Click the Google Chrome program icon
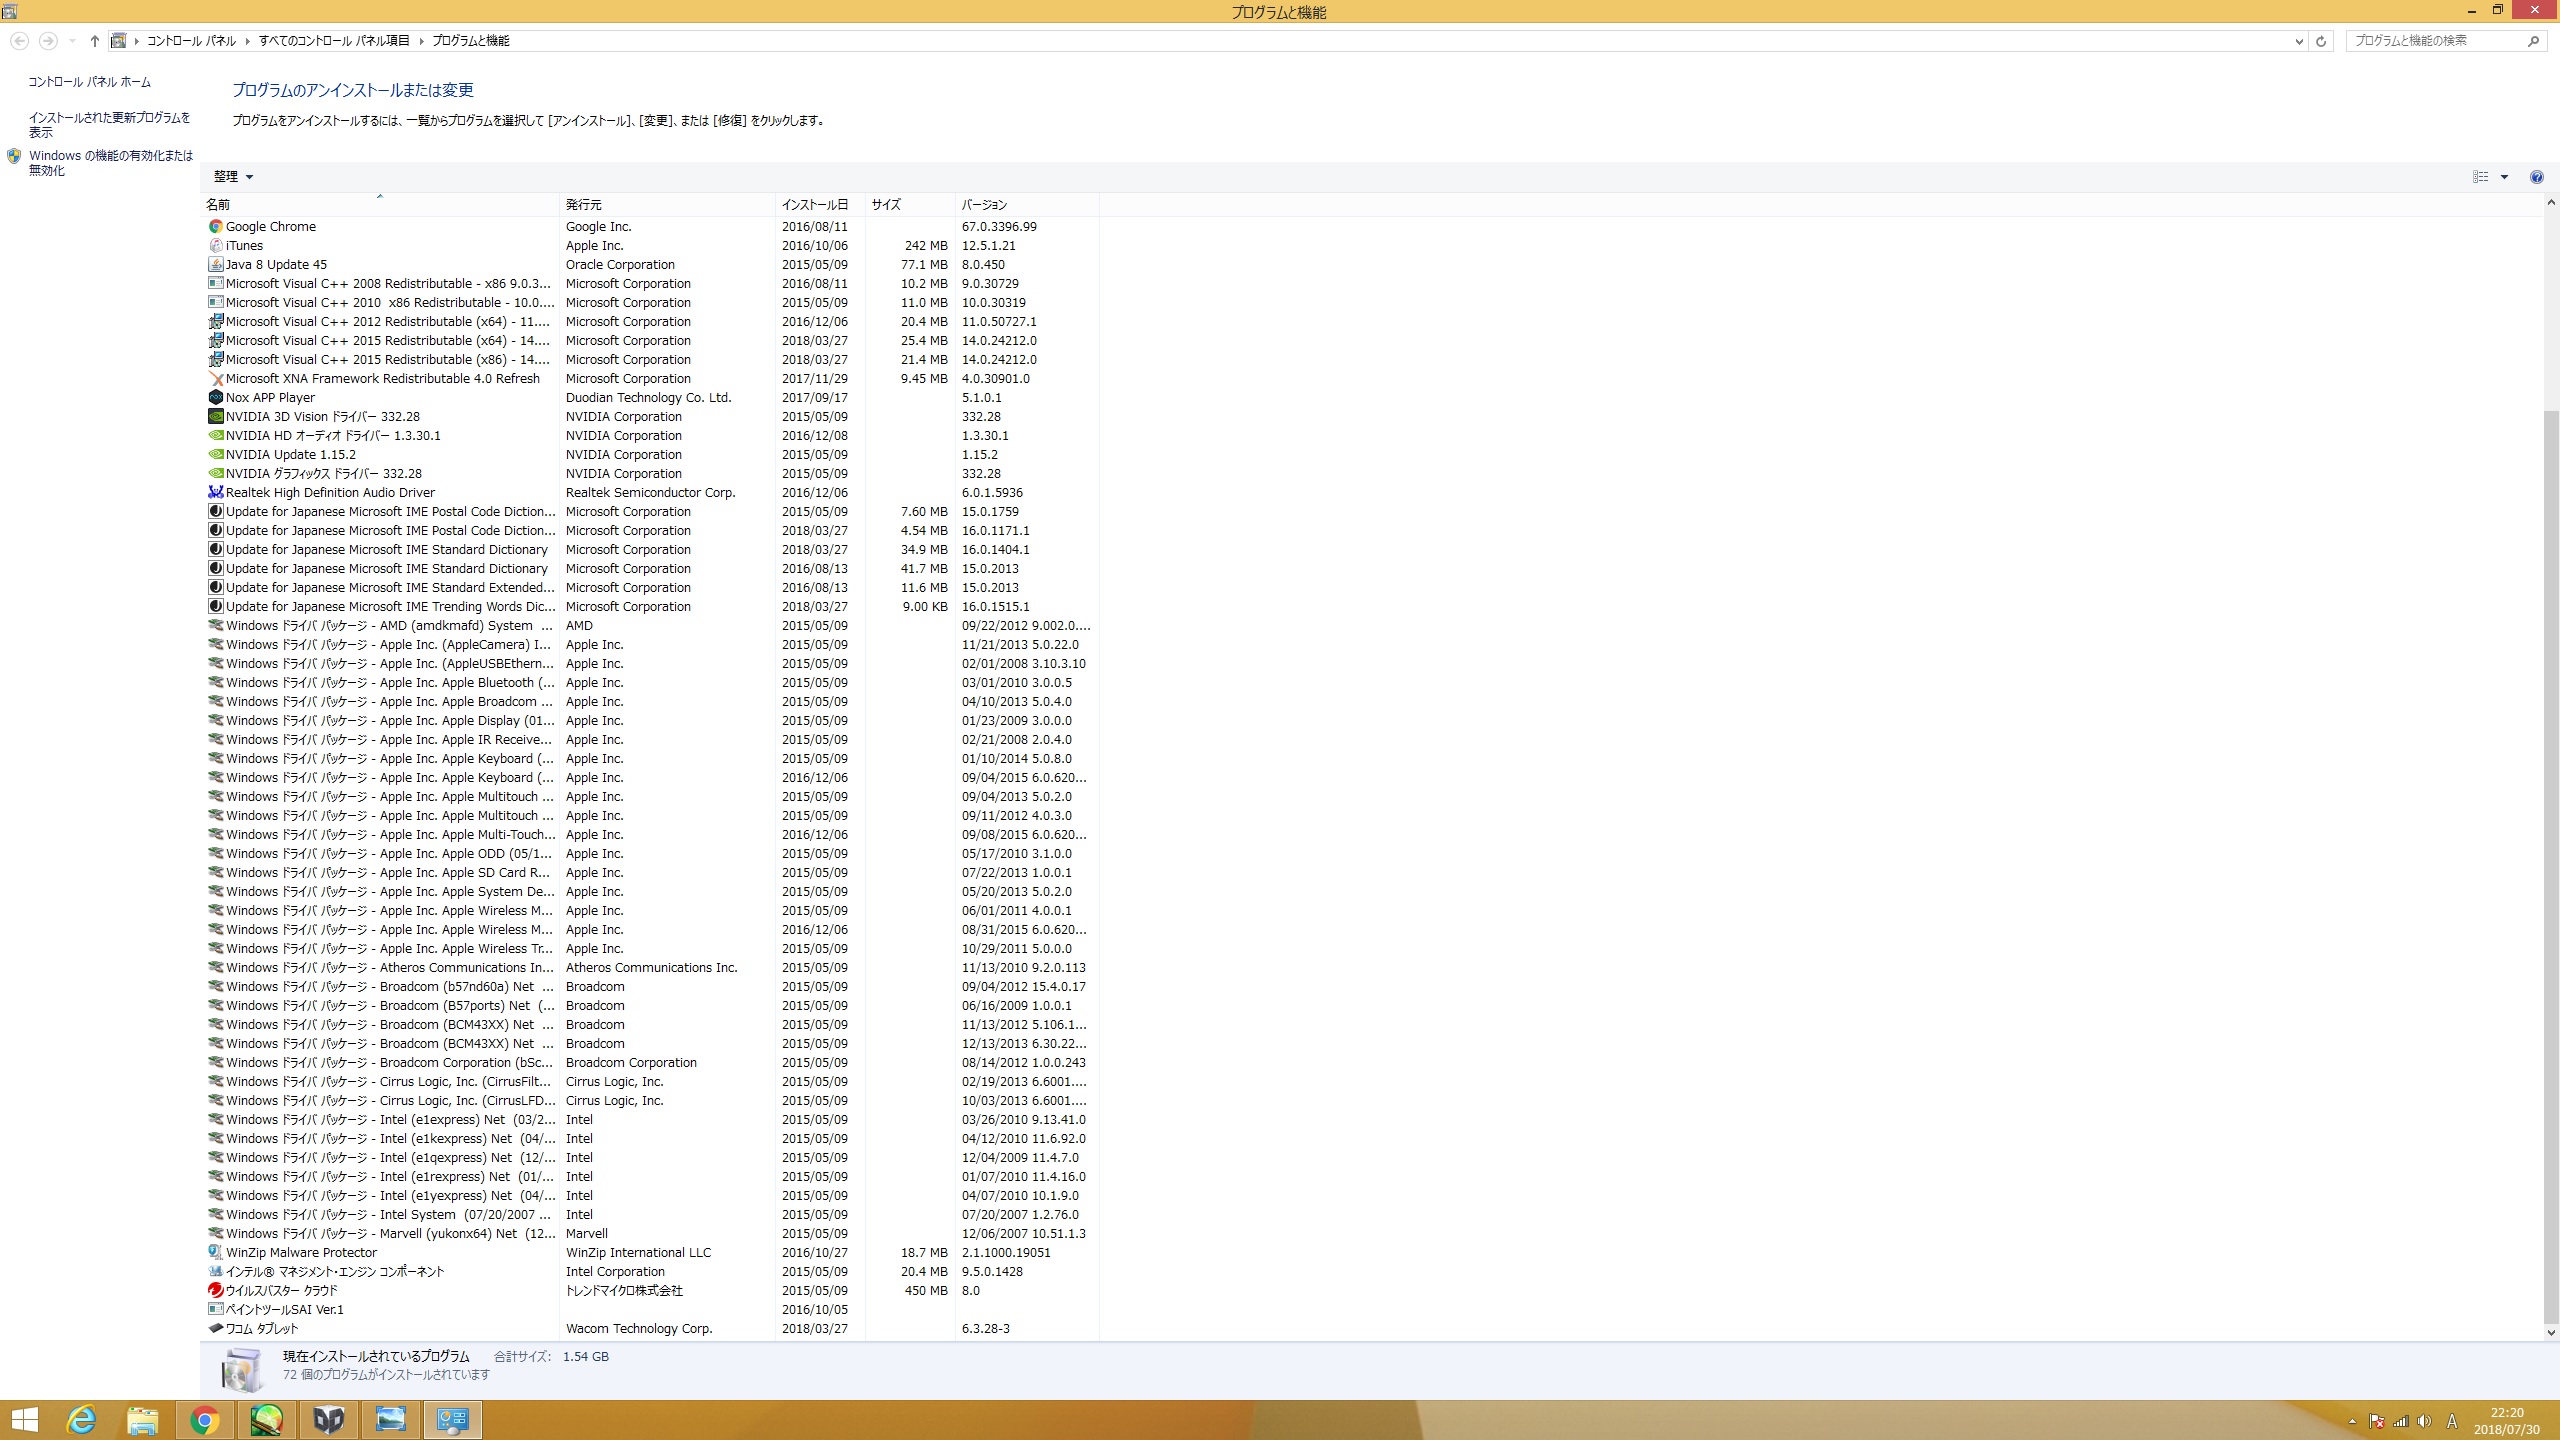Screen dimensions: 2560x1440 [x=215, y=227]
